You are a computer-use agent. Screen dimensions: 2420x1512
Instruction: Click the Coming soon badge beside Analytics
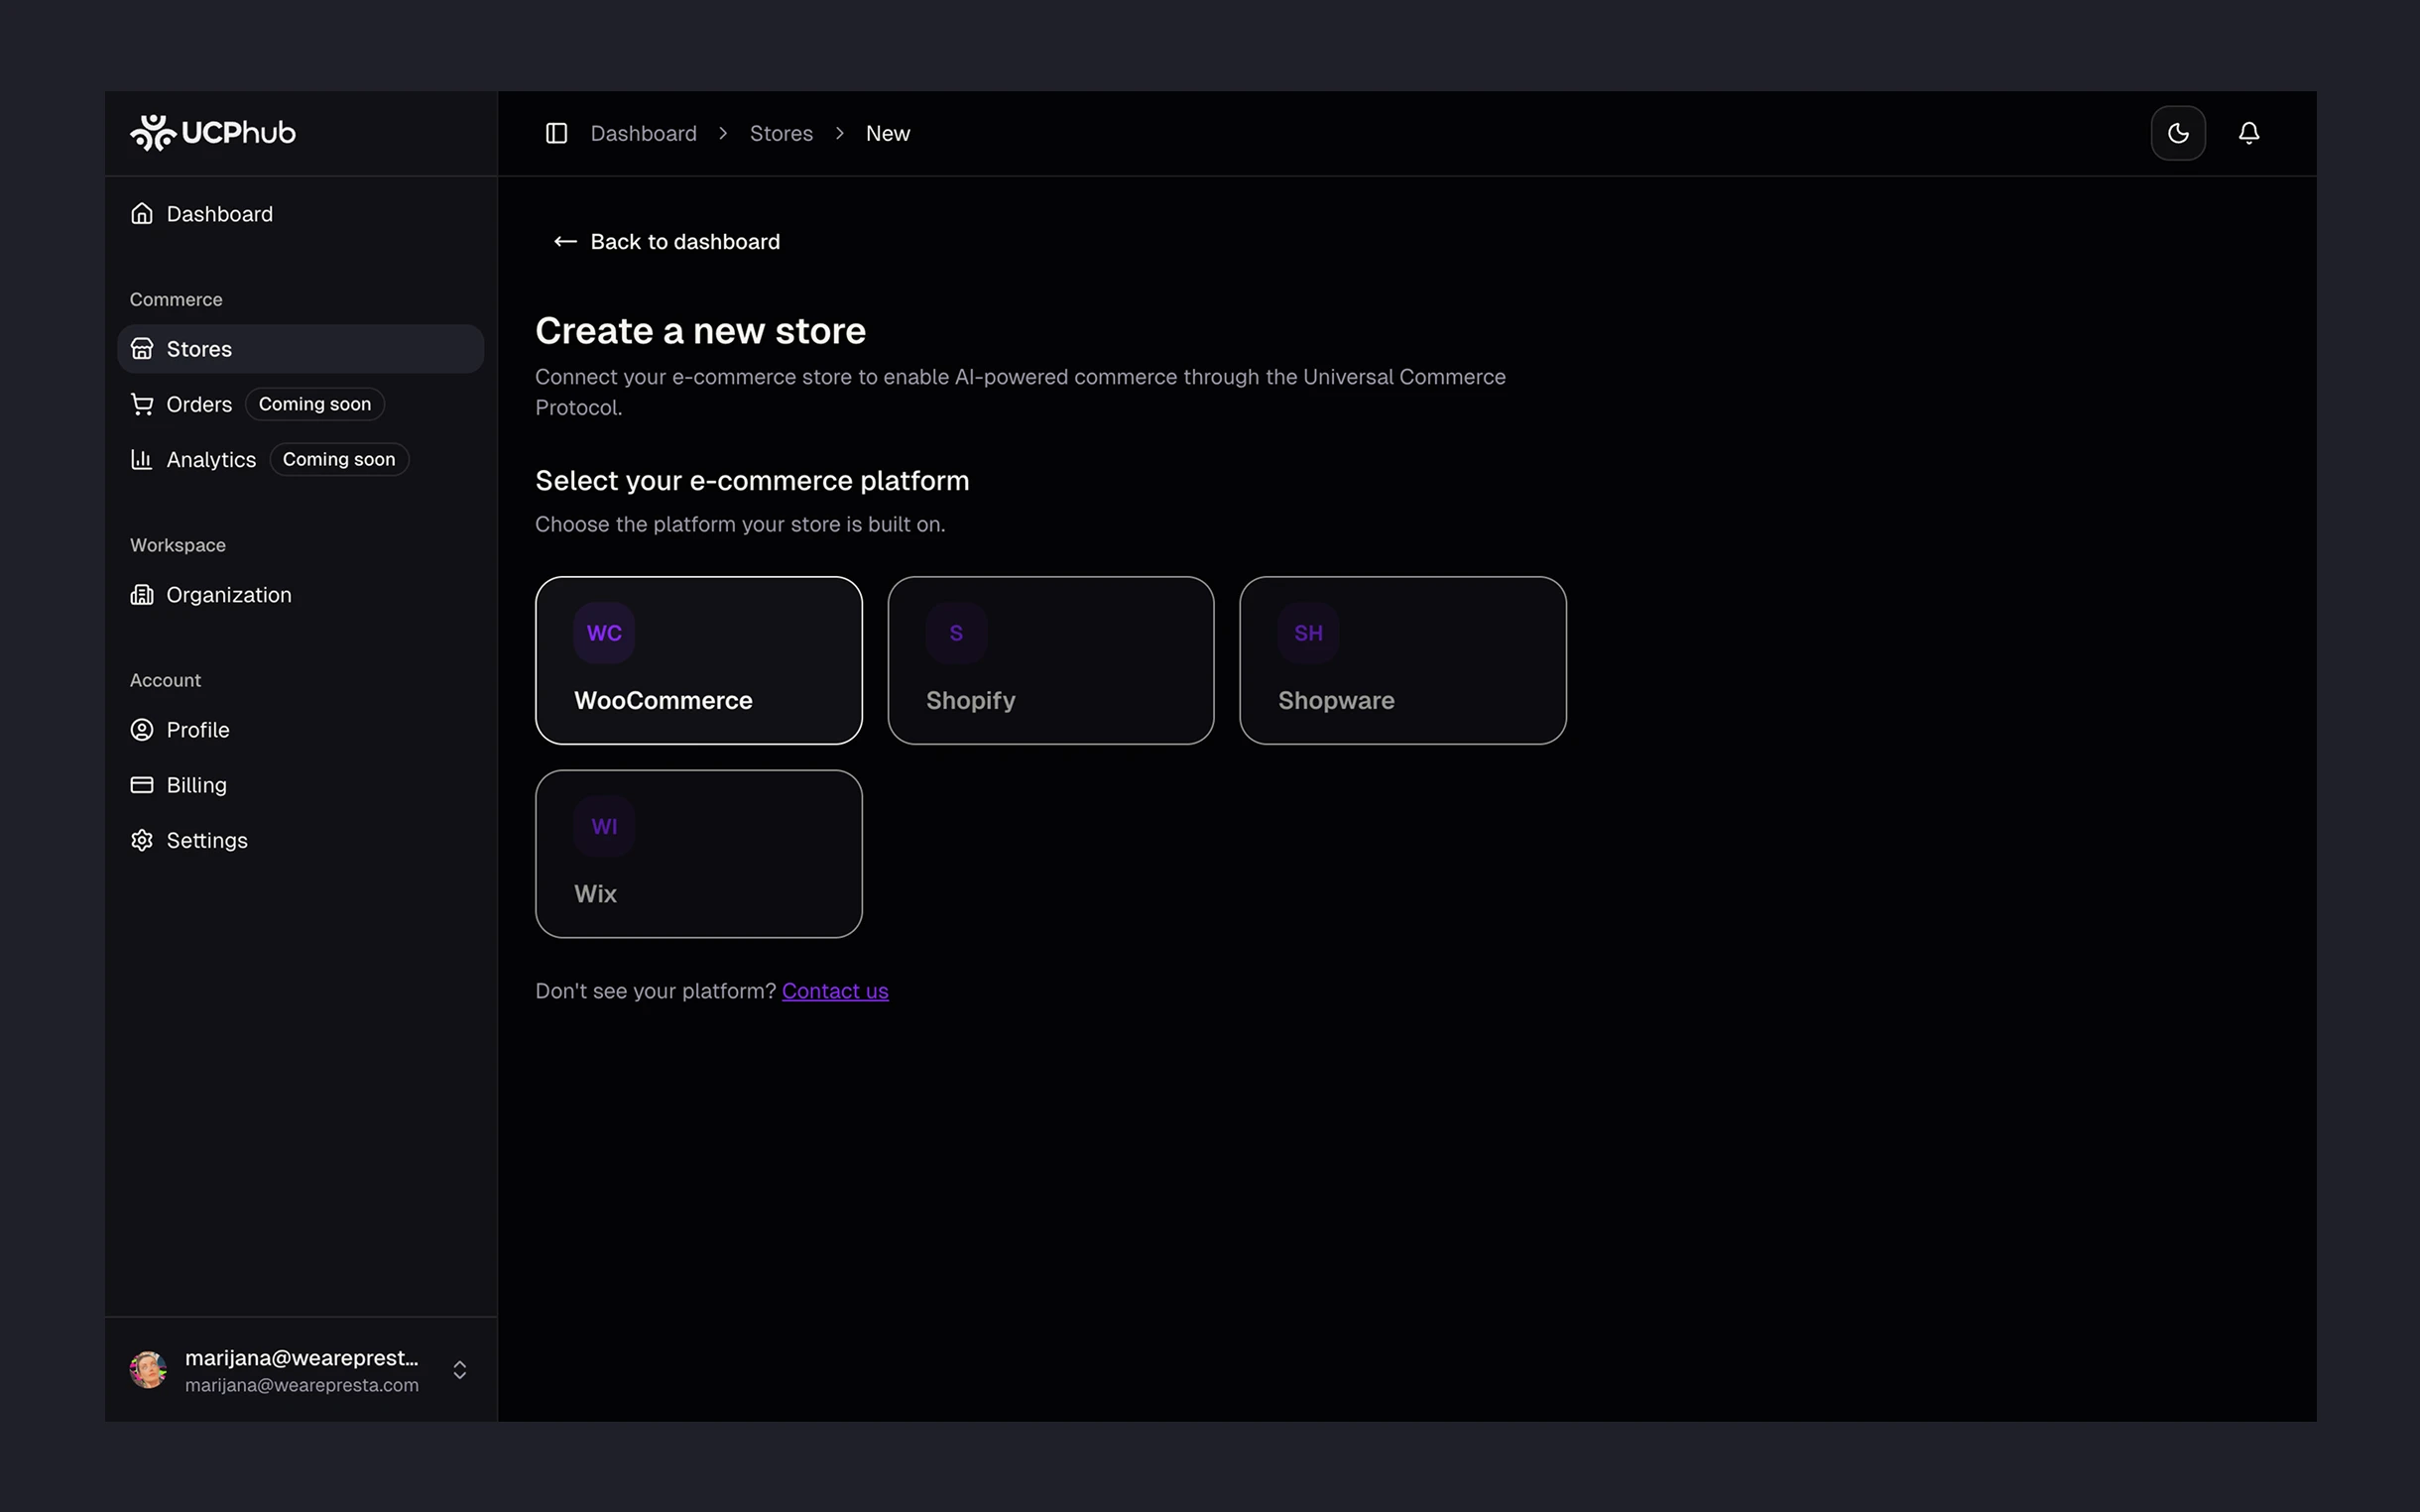click(339, 459)
